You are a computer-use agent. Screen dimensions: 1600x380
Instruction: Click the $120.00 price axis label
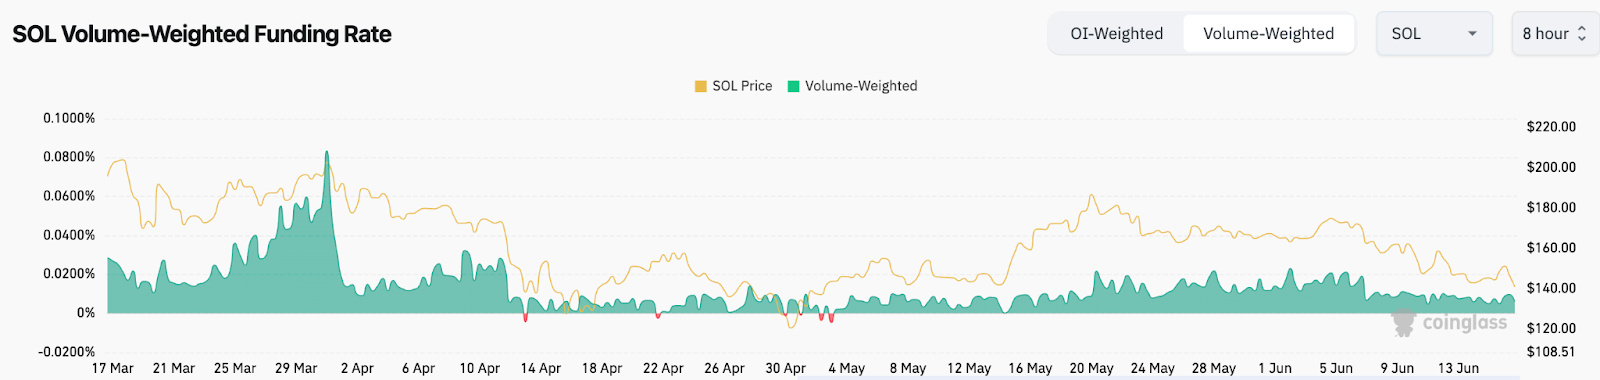point(1551,328)
